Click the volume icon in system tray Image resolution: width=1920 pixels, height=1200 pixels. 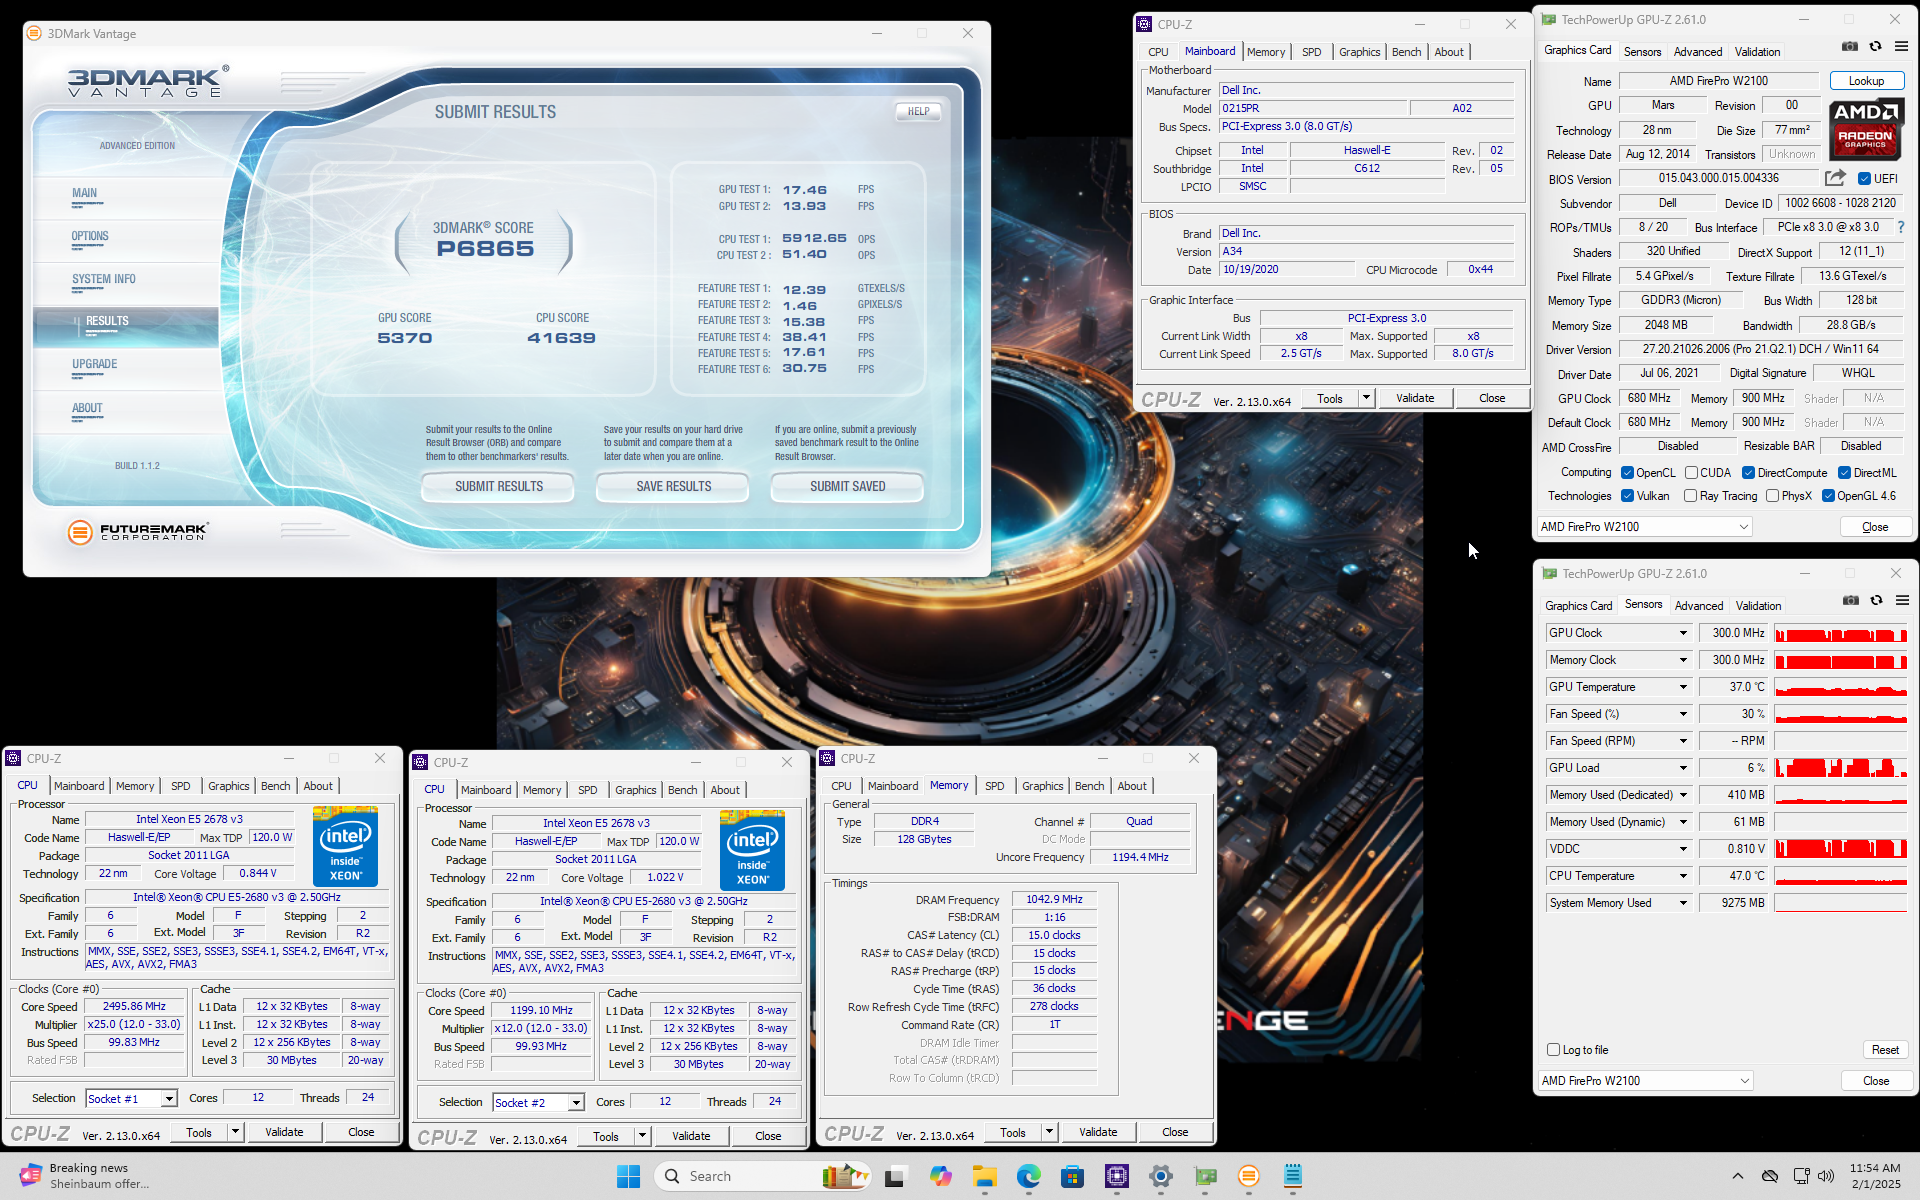pos(1826,1177)
